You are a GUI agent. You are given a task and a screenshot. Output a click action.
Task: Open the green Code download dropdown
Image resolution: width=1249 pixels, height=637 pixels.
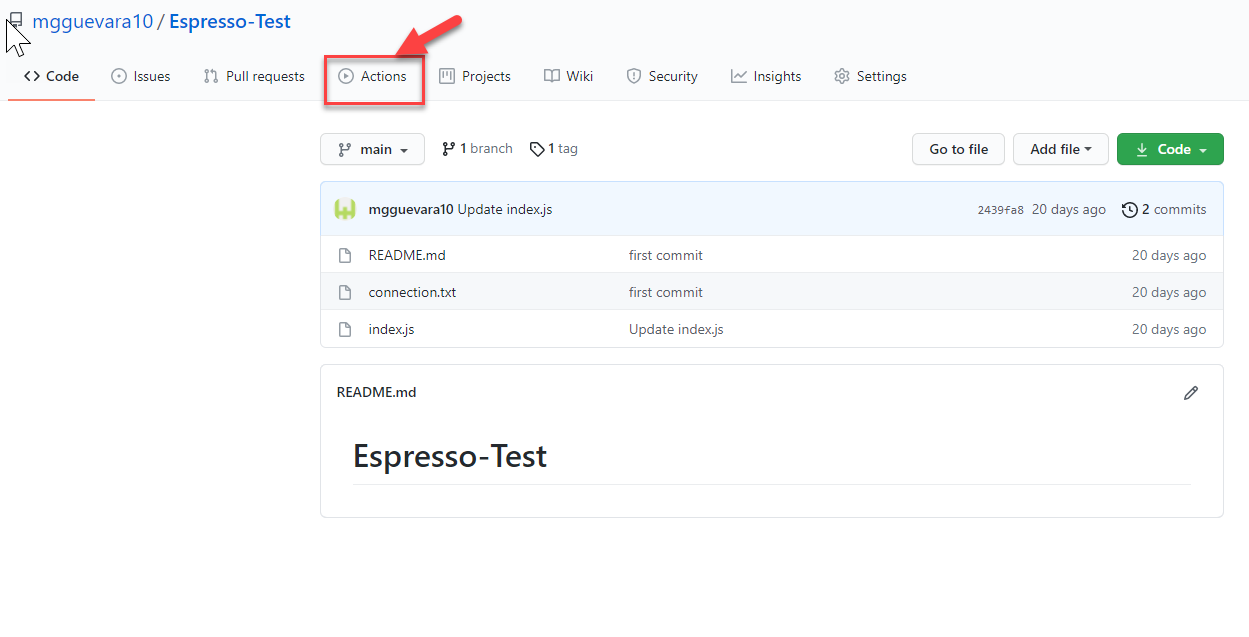1170,149
